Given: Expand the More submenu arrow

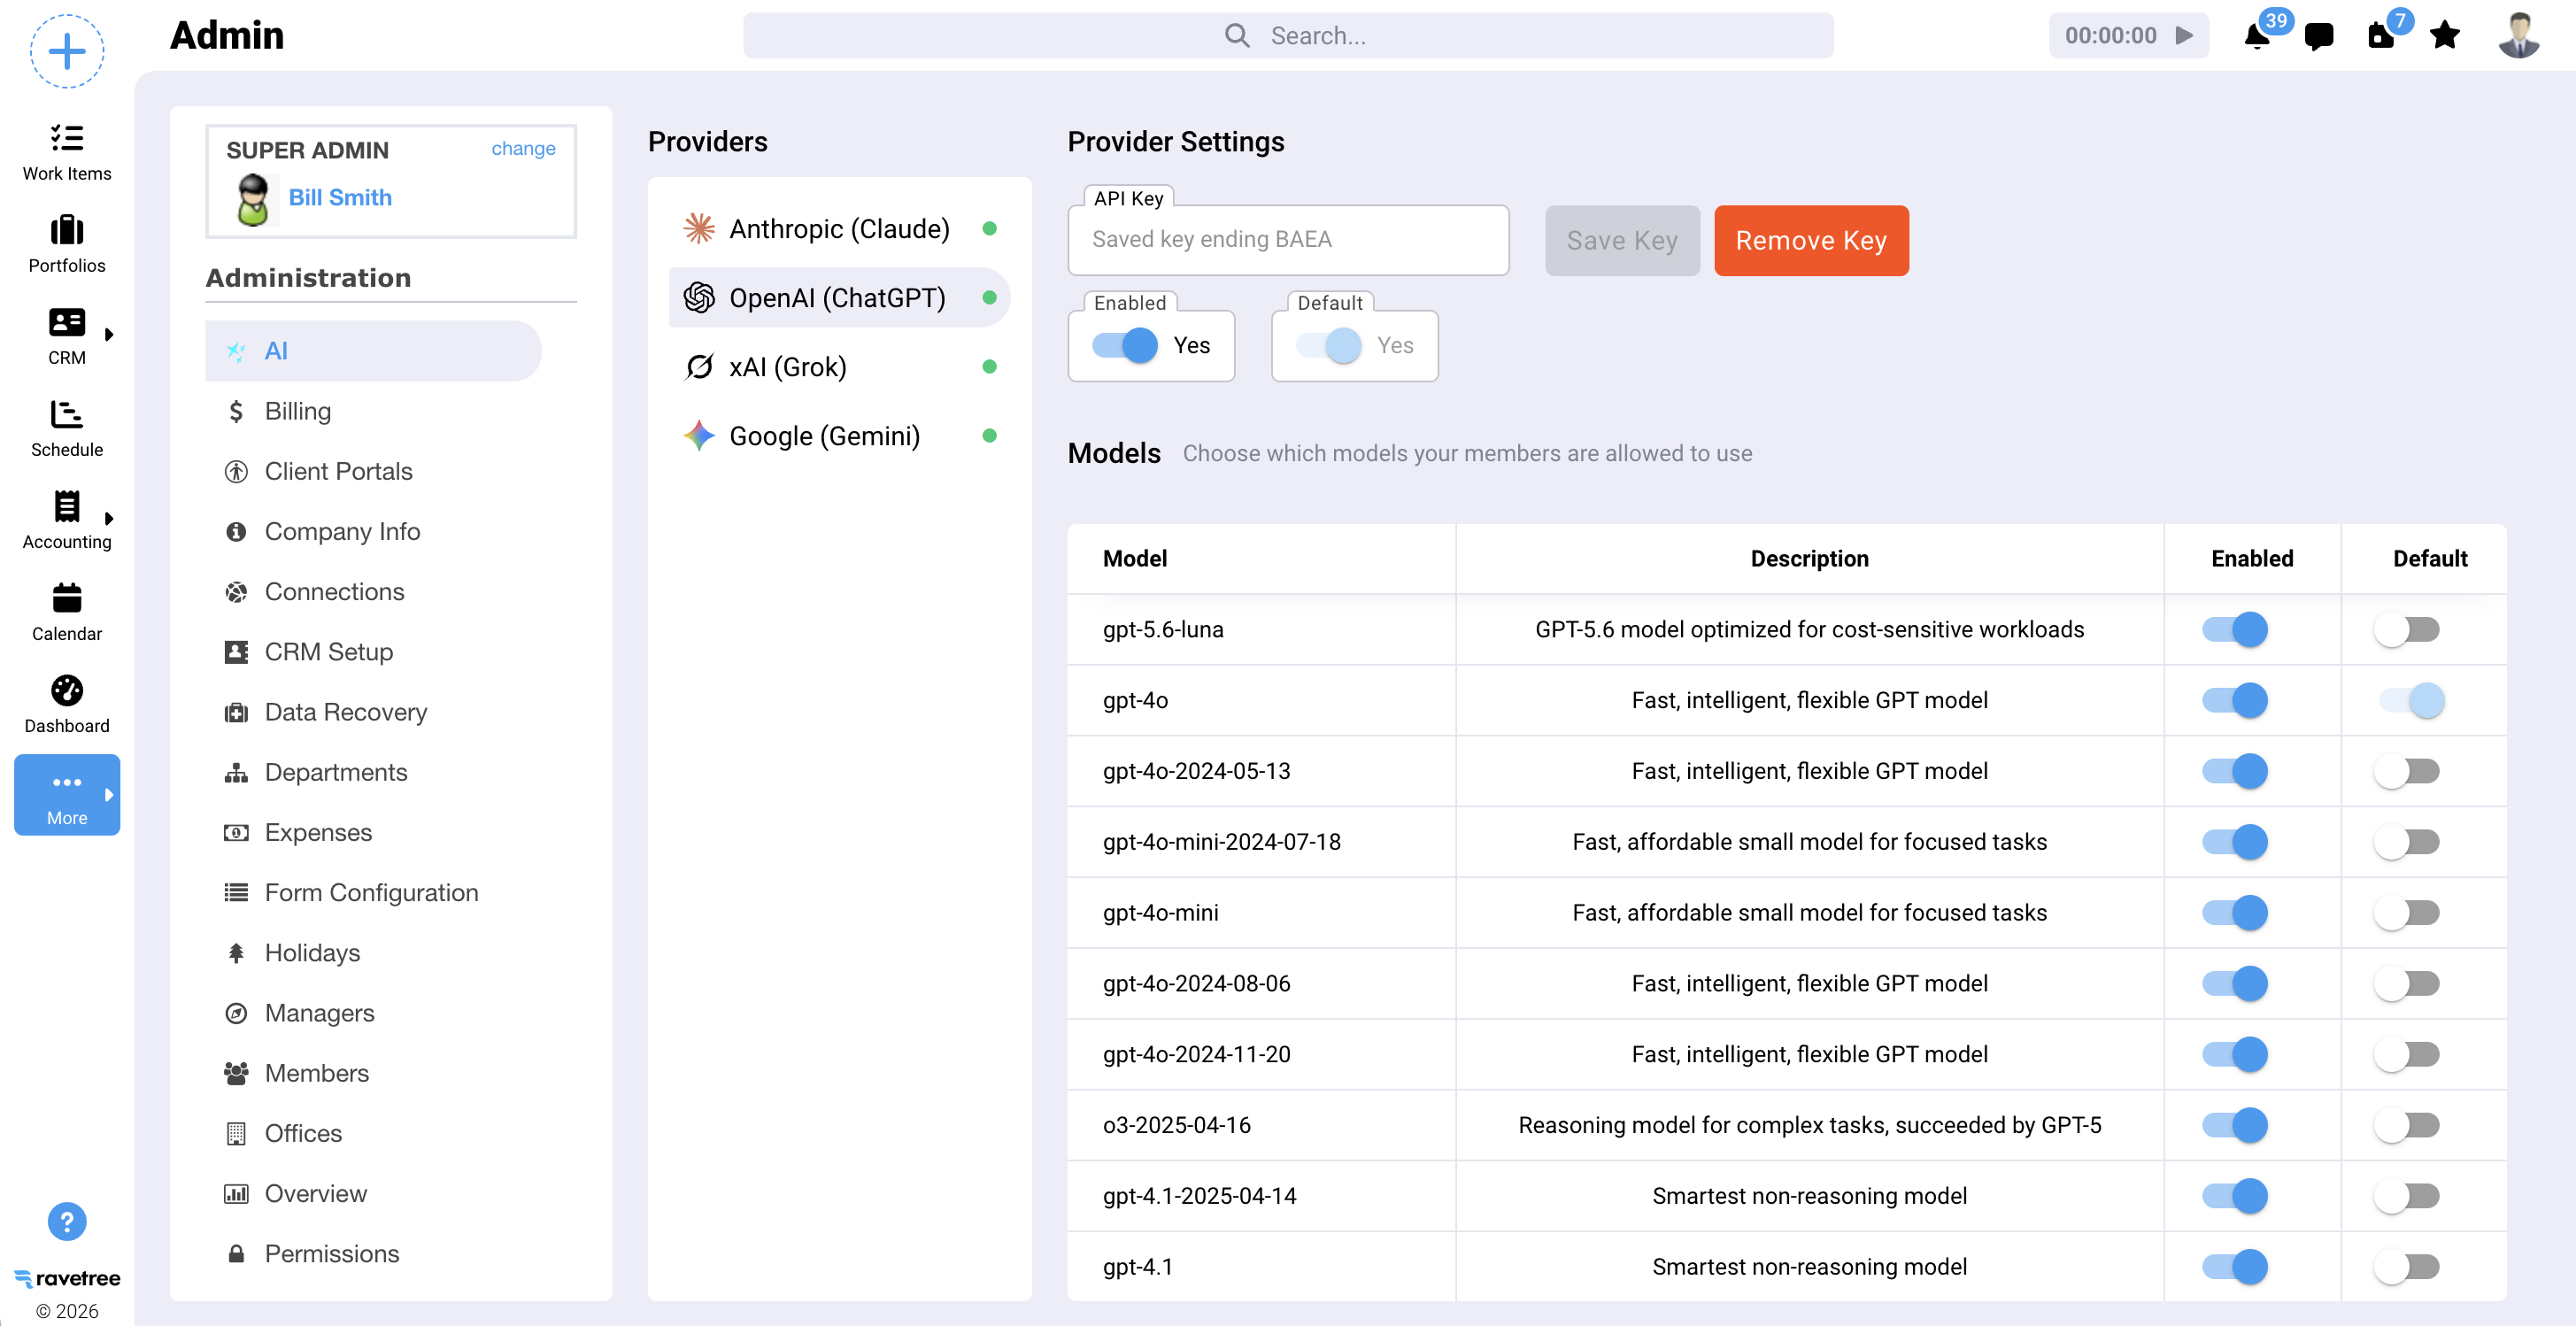Looking at the screenshot, I should tap(109, 794).
